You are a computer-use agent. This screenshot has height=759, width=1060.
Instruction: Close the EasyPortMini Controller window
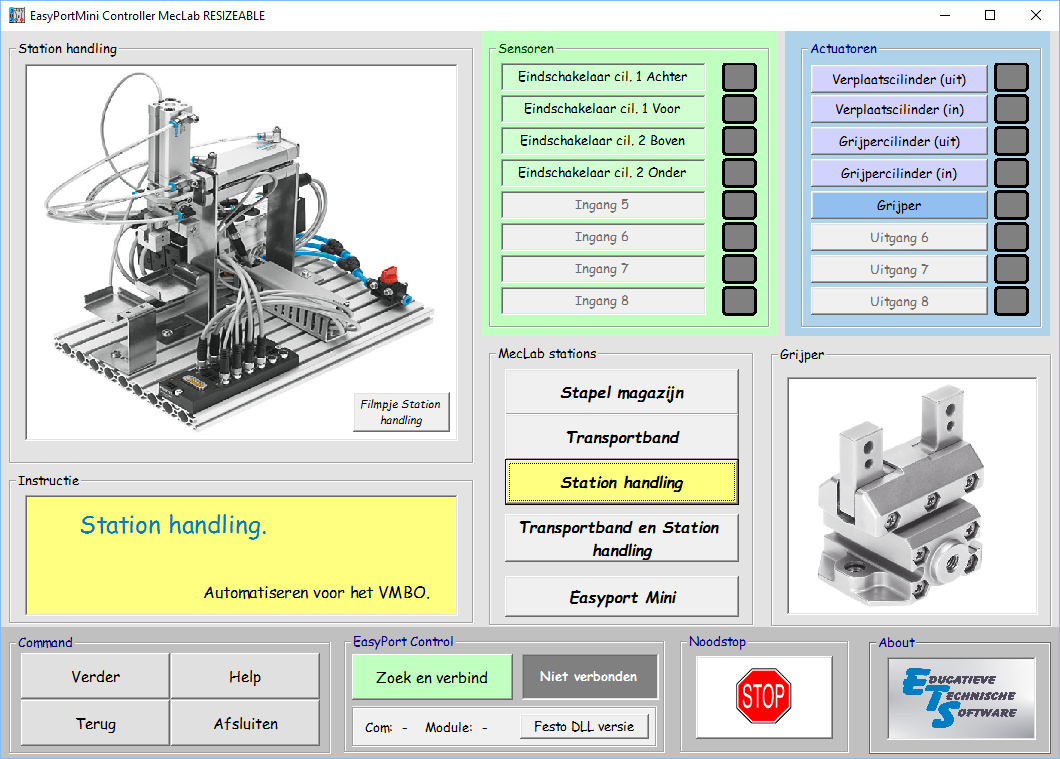coord(1036,16)
